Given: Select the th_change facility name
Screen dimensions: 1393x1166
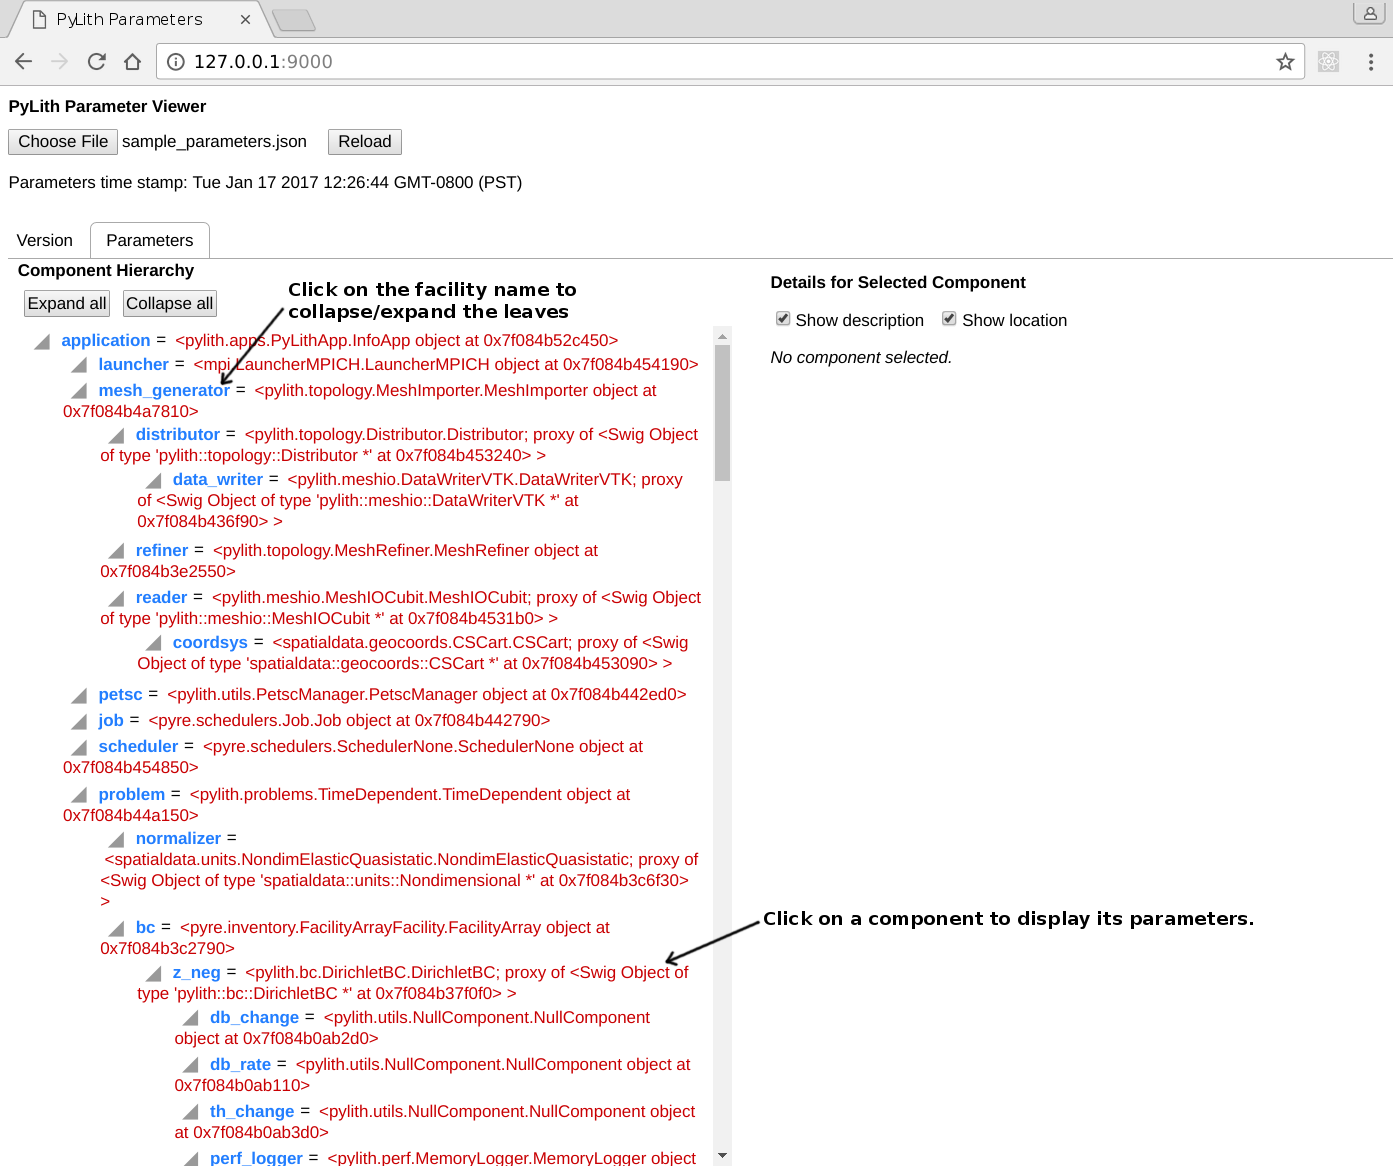Looking at the screenshot, I should click(x=252, y=1111).
